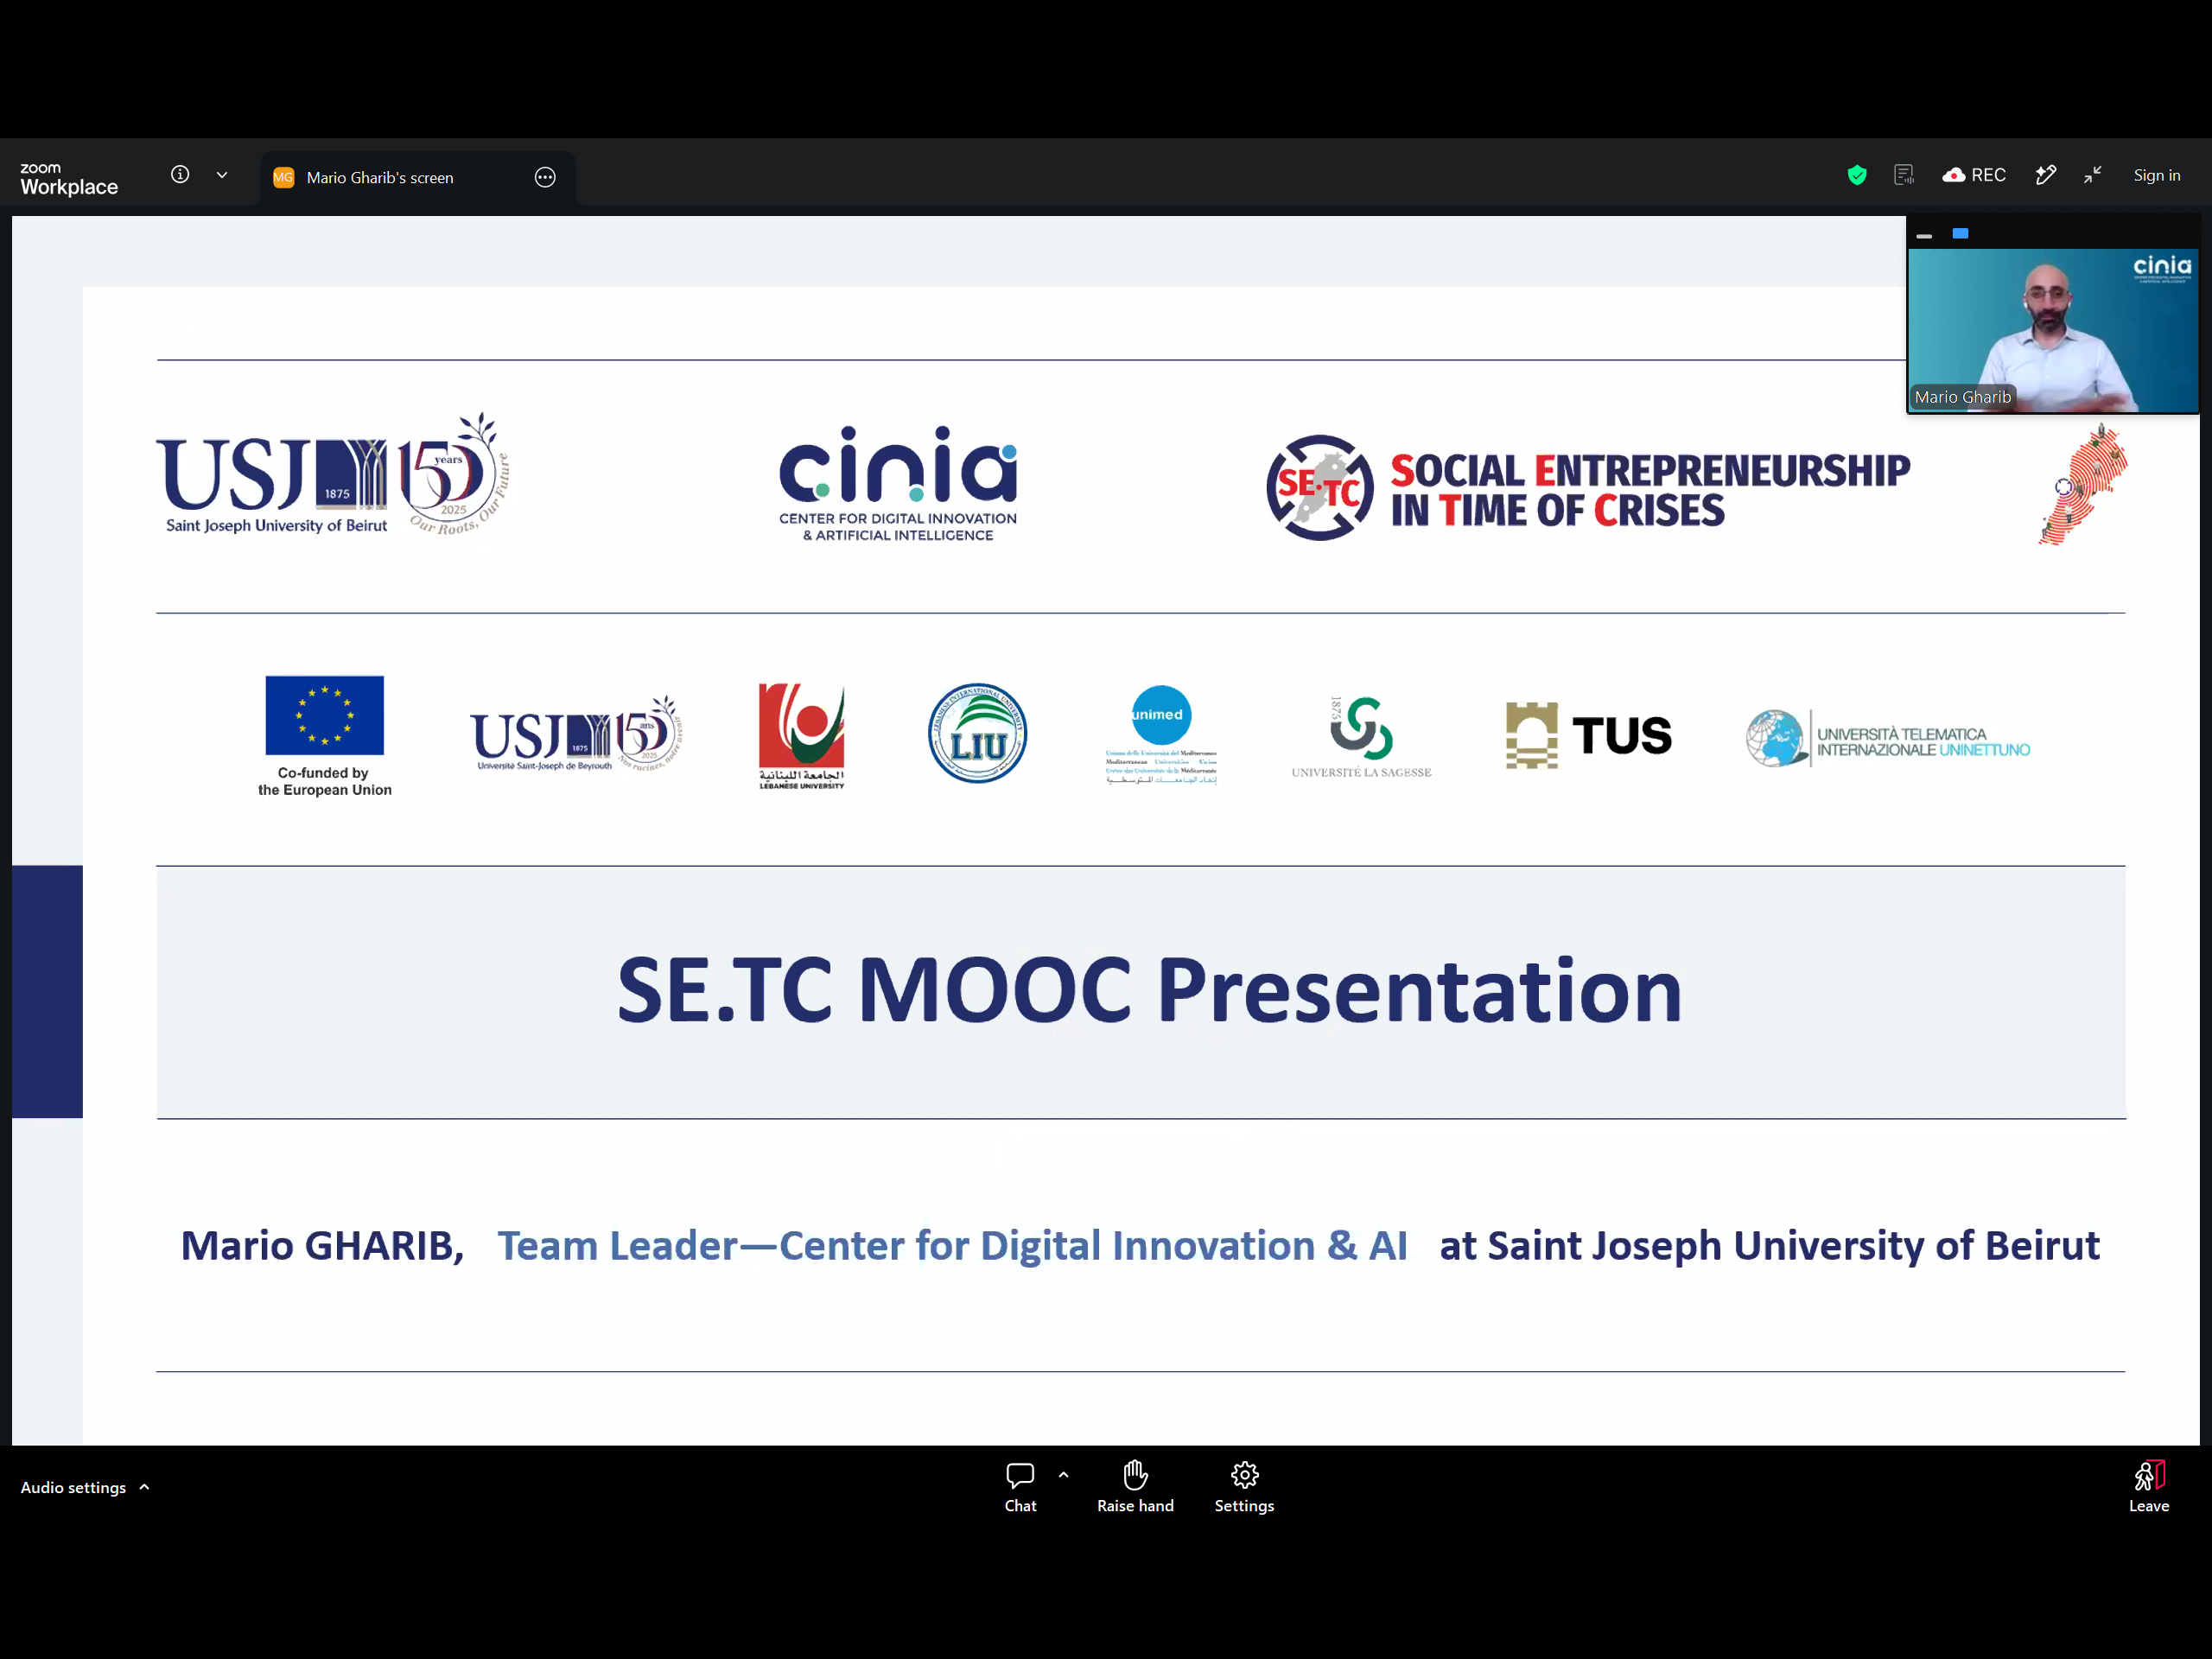Click the European Union flag logo
Viewport: 2212px width, 1659px height.
[x=325, y=715]
